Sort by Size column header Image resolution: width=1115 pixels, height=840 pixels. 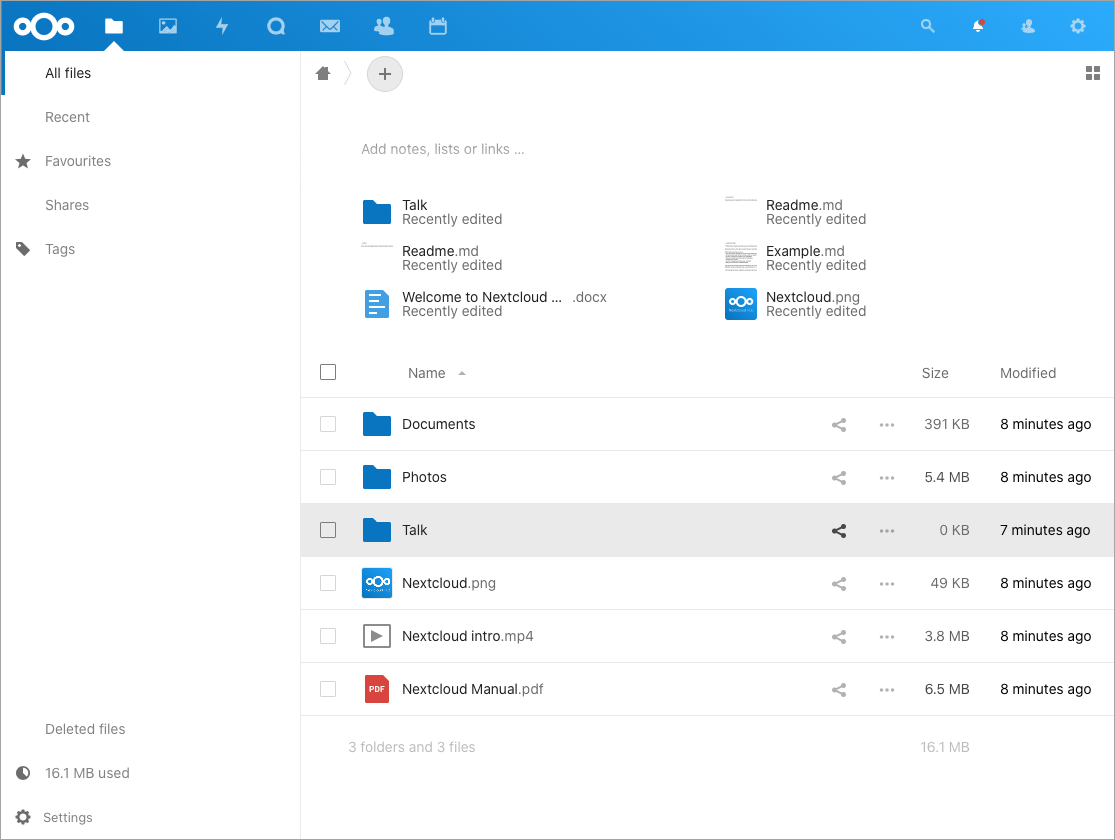[x=935, y=373]
